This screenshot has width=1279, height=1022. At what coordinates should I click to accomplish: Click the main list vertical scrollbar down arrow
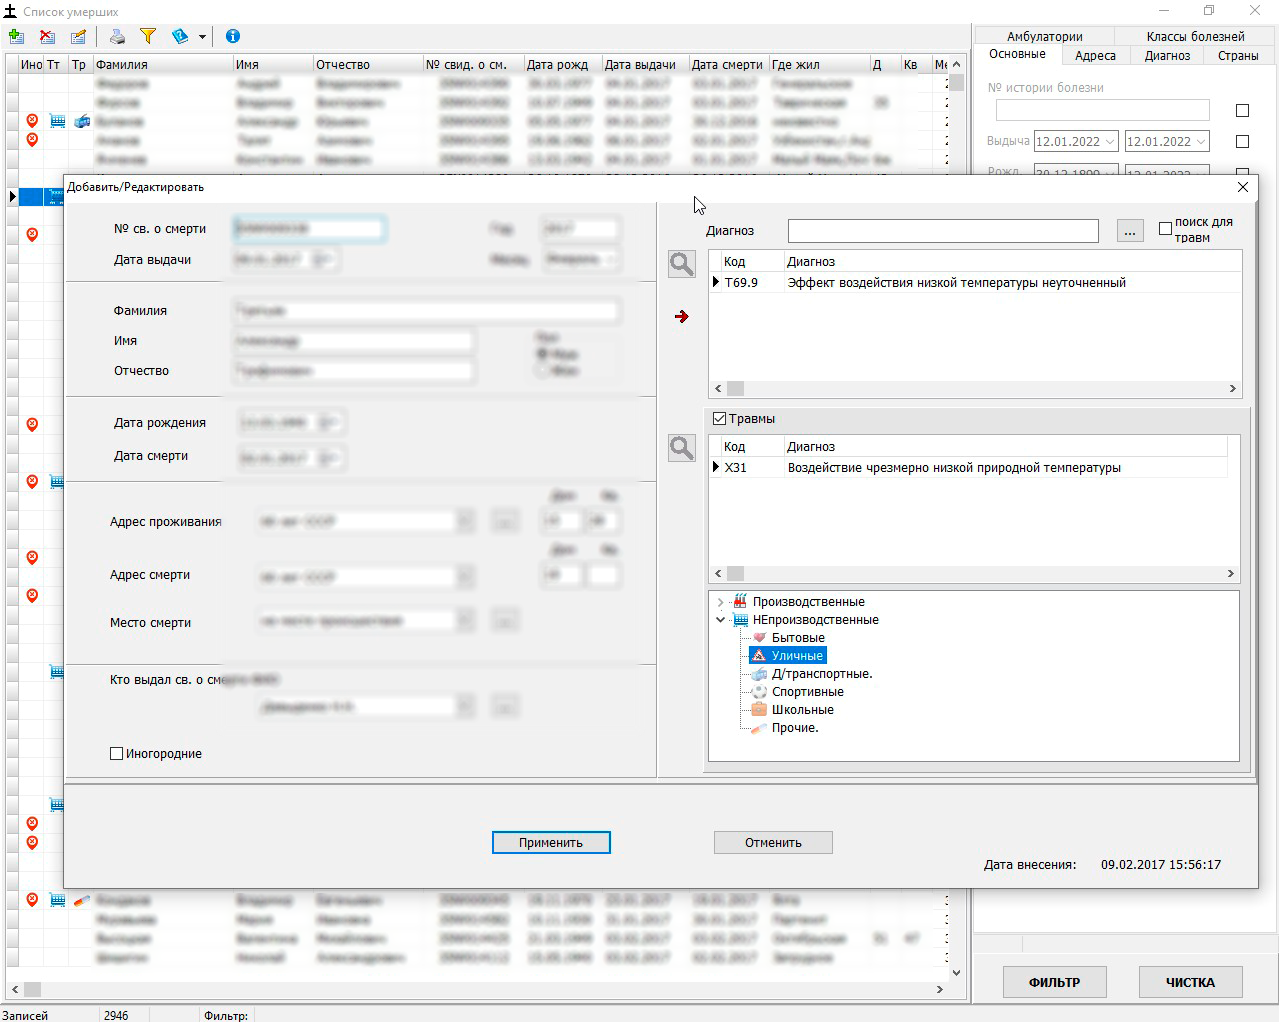tap(957, 972)
